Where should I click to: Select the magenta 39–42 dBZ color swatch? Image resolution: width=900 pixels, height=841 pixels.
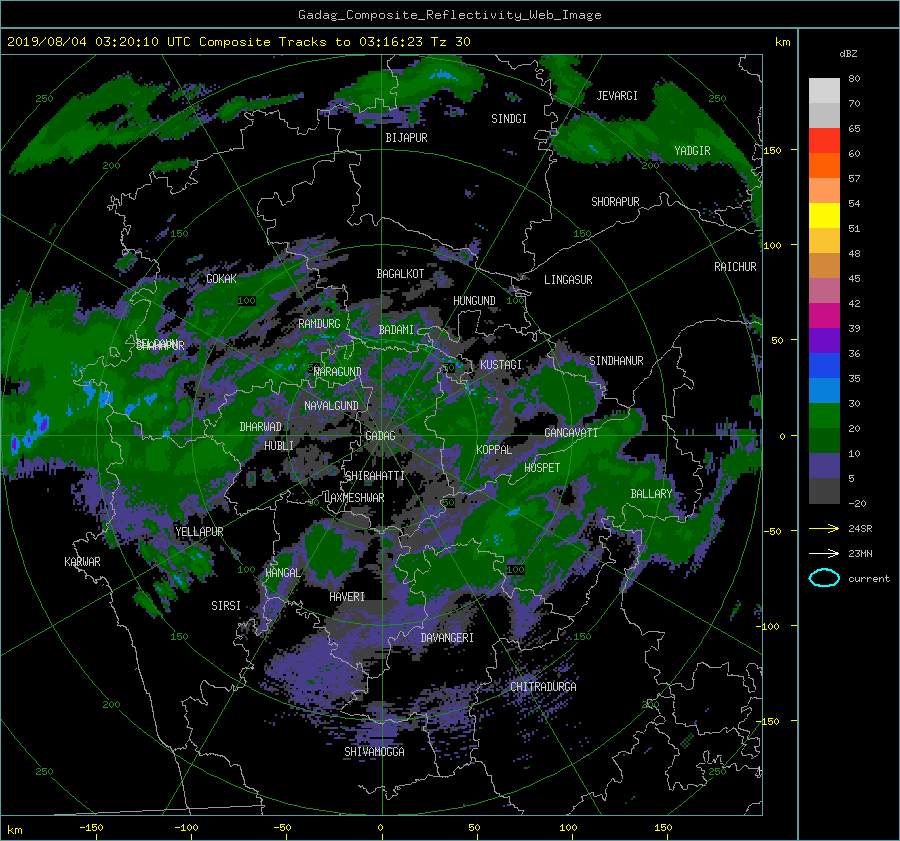click(x=824, y=316)
